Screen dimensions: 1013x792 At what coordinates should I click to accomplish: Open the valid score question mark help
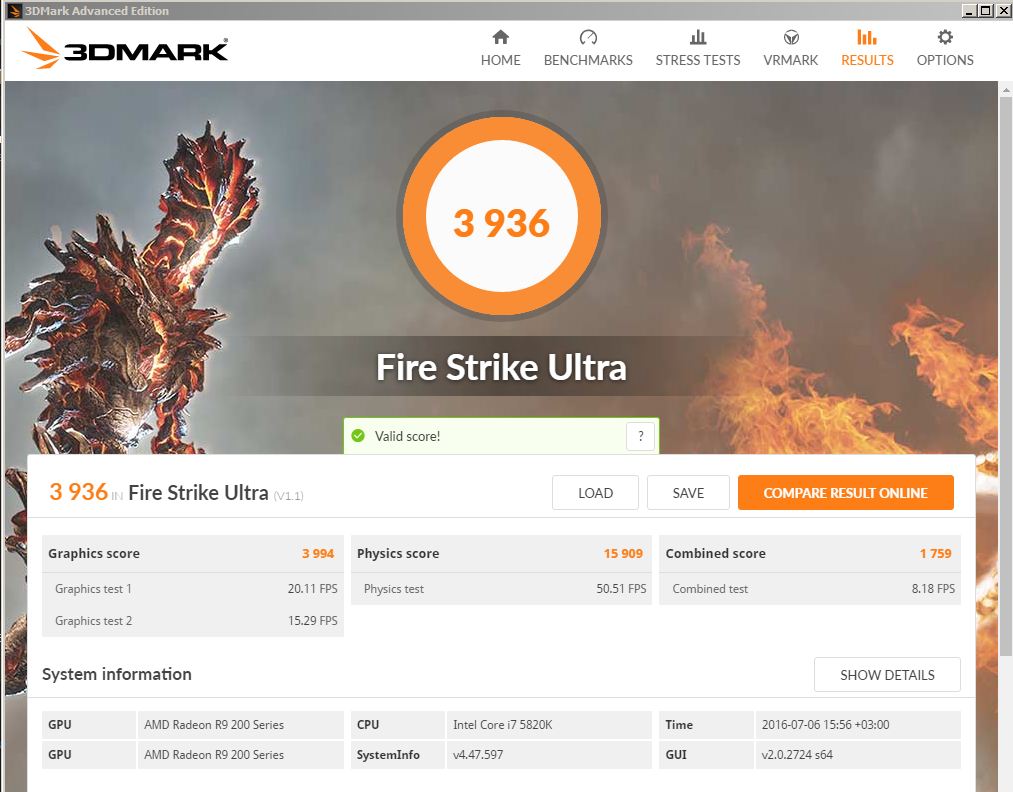coord(640,436)
